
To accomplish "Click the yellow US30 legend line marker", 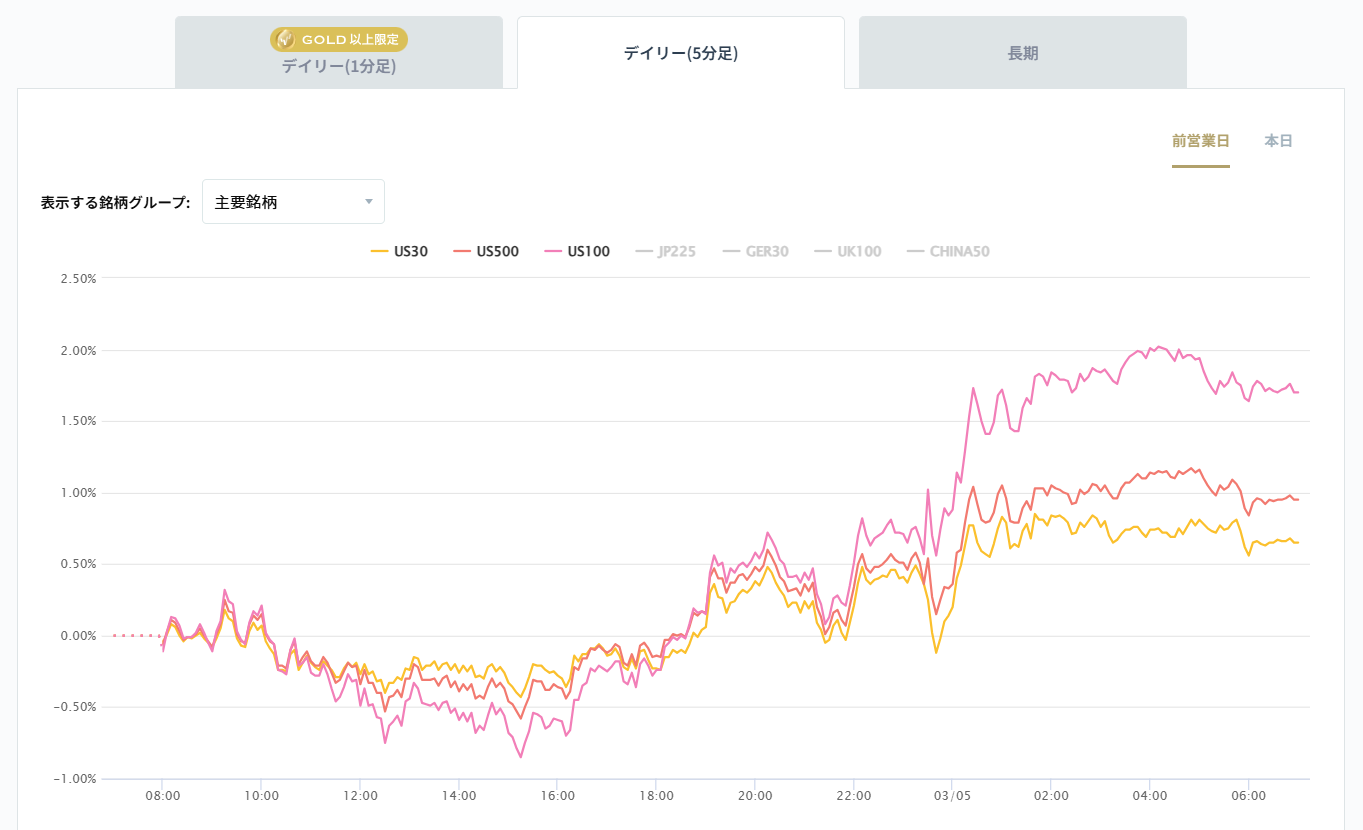I will tap(379, 252).
